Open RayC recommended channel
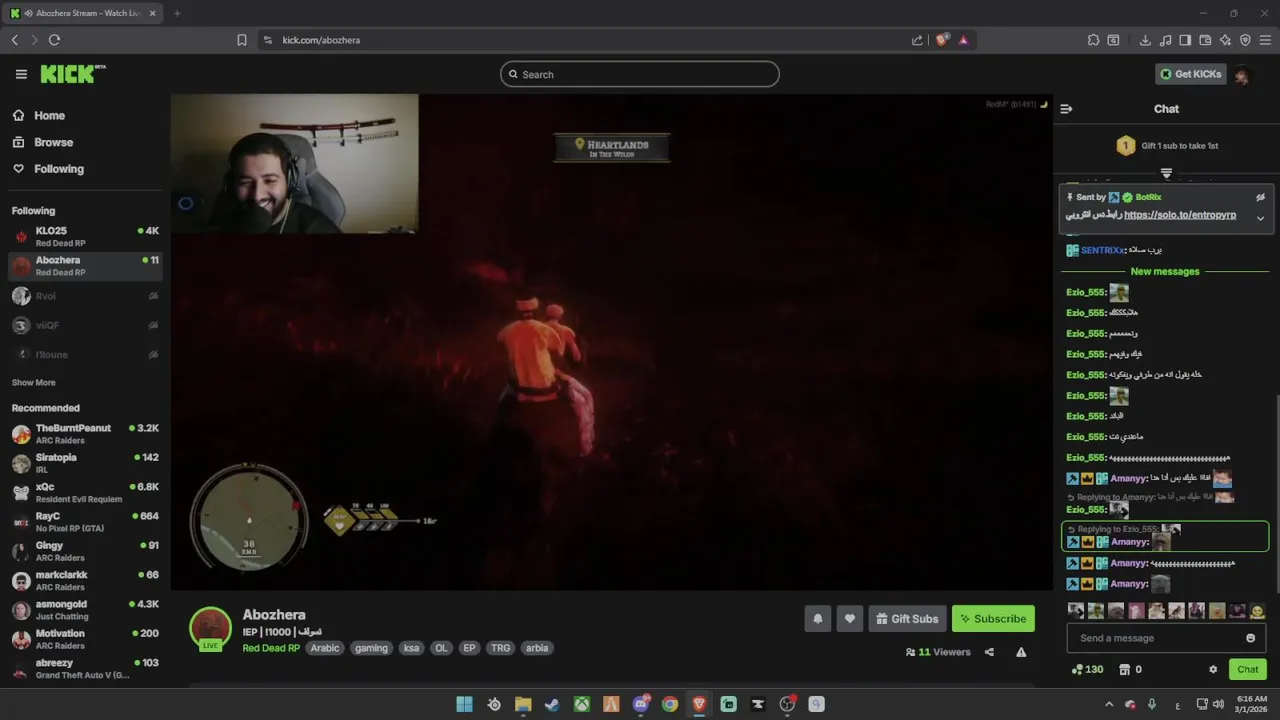 click(x=85, y=522)
